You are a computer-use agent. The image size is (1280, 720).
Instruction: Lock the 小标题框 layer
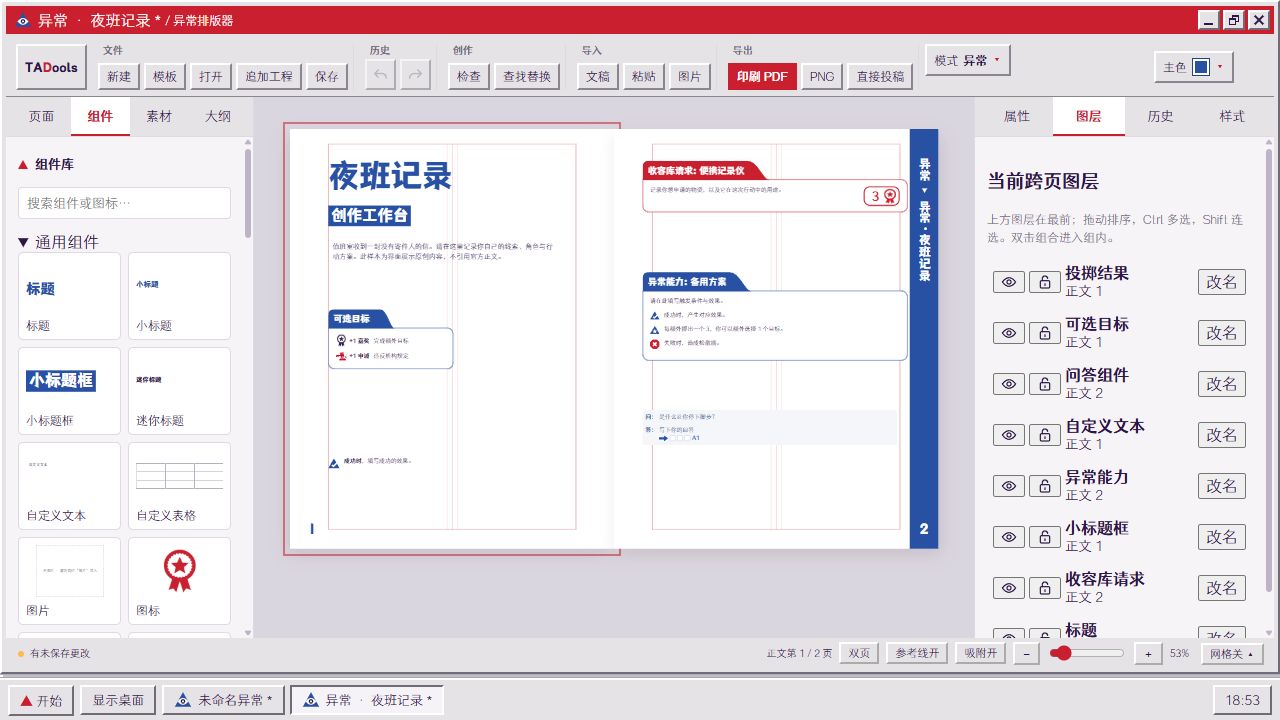(x=1045, y=537)
